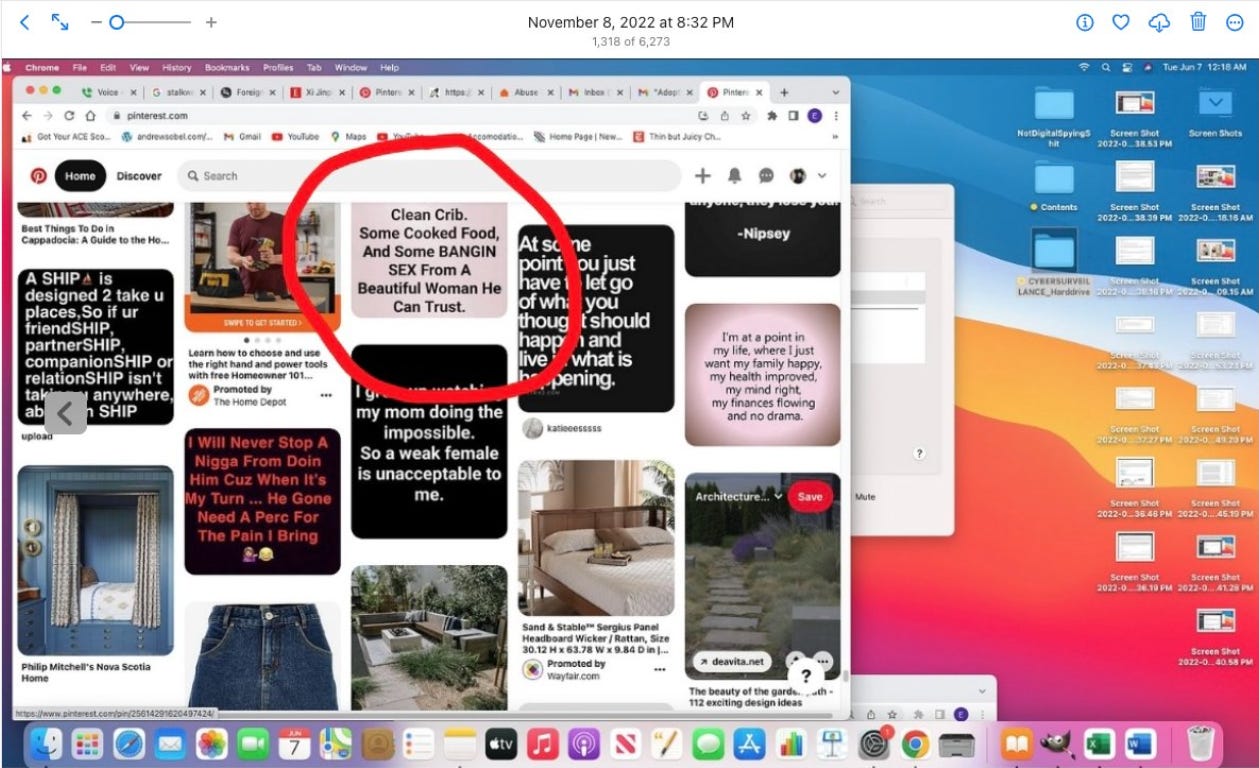Open the Pinterest help question mark button
Image resolution: width=1259 pixels, height=768 pixels.
coord(806,676)
